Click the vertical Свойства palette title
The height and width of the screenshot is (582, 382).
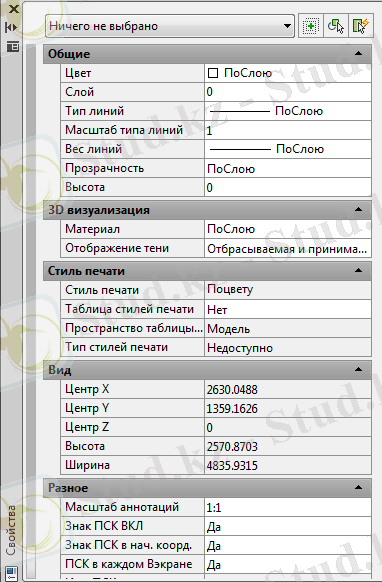(12, 530)
